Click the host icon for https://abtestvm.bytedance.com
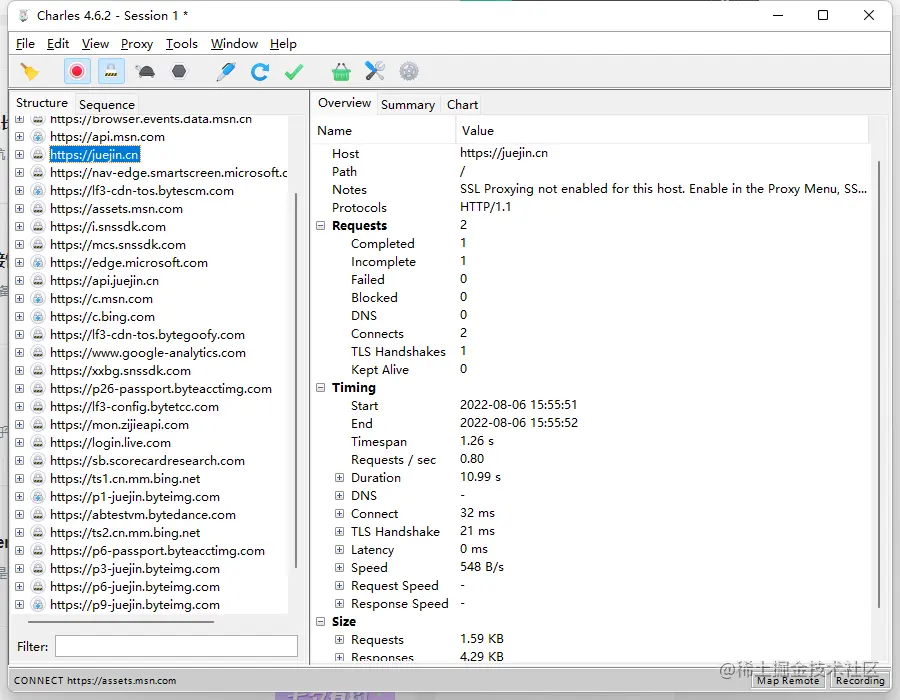The width and height of the screenshot is (900, 700). (38, 515)
